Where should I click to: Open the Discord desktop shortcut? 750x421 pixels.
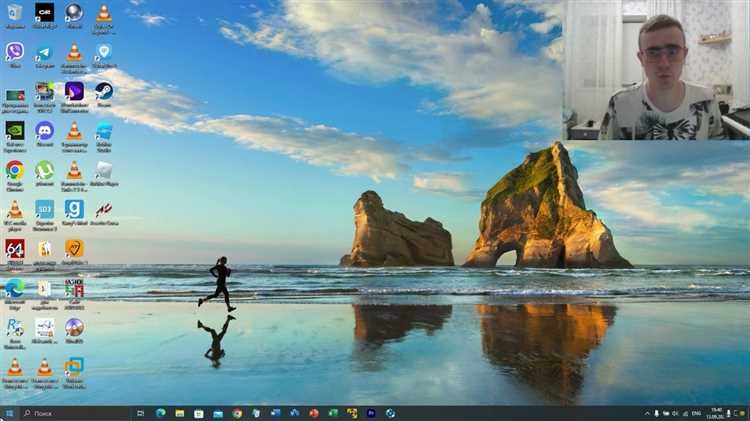click(x=44, y=131)
